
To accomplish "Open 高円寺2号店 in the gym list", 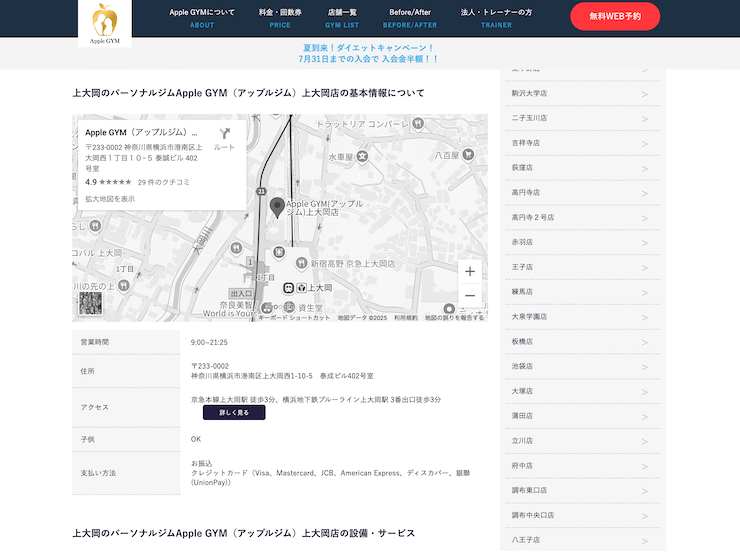I will coord(583,218).
